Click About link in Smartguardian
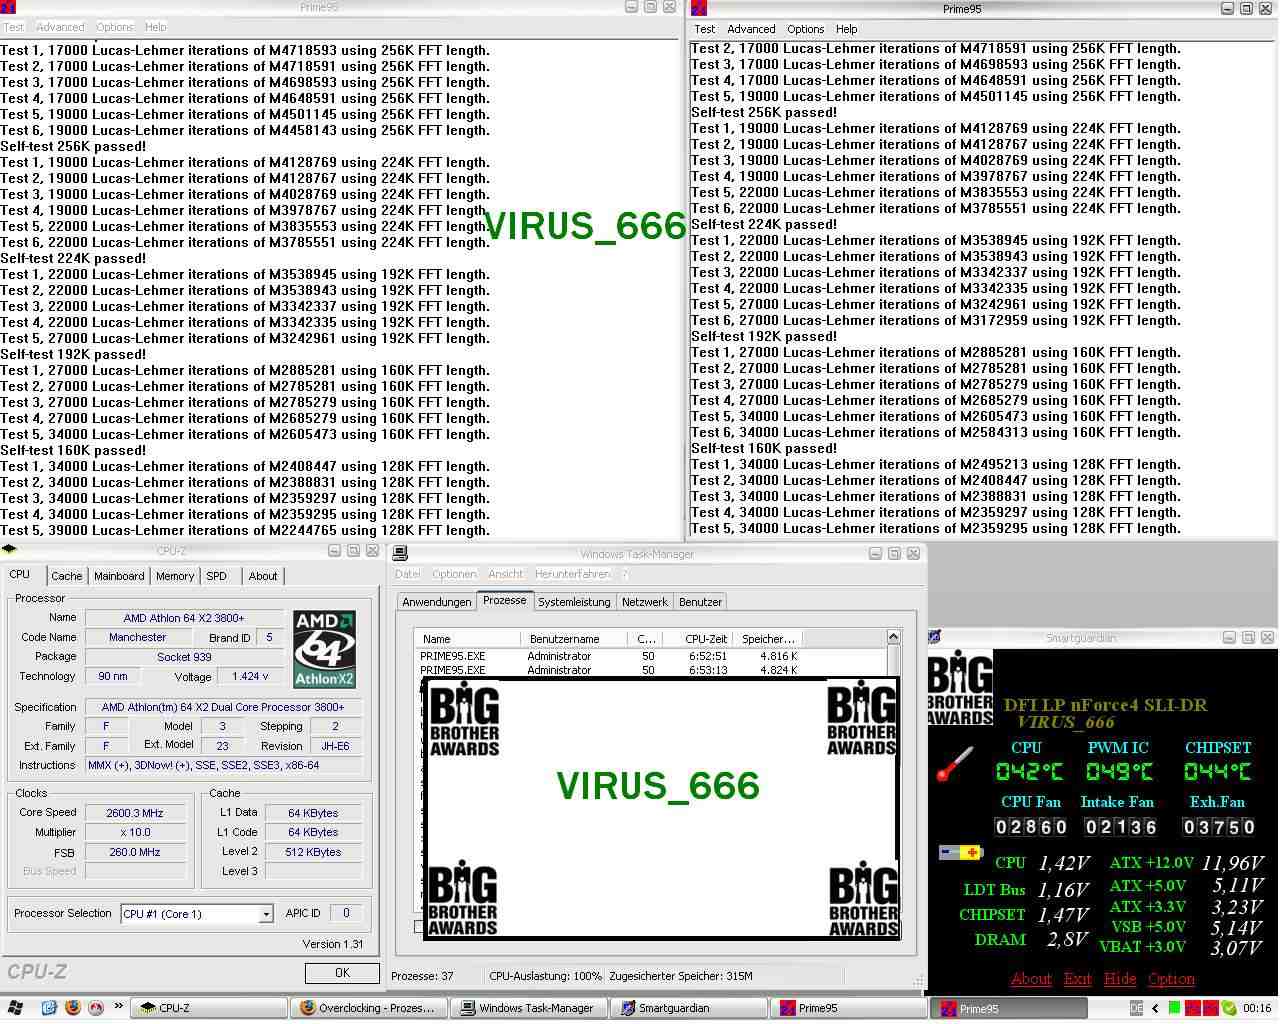The image size is (1280, 1024). click(x=1031, y=979)
